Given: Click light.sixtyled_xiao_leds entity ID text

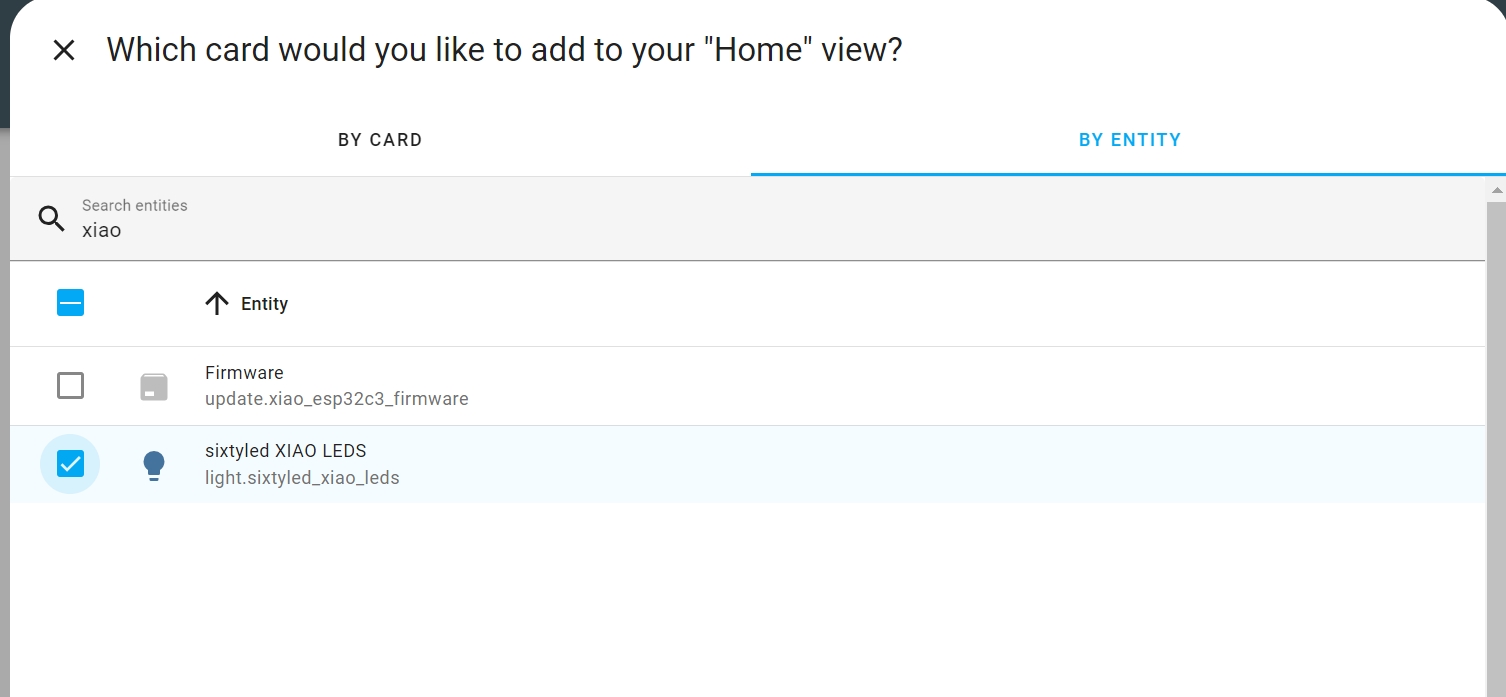Looking at the screenshot, I should (302, 478).
